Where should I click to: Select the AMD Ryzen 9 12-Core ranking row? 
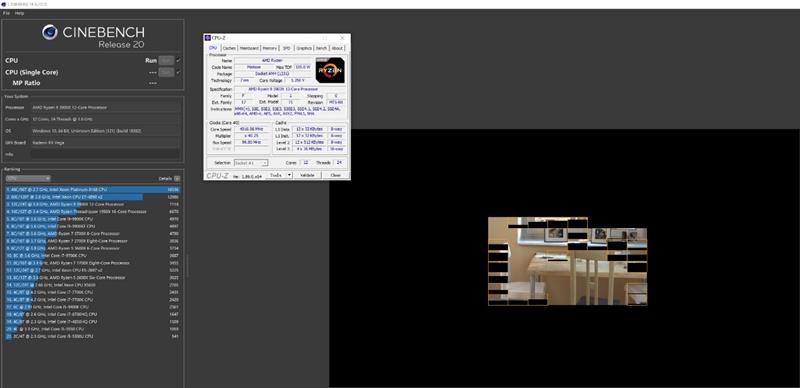tap(92, 204)
